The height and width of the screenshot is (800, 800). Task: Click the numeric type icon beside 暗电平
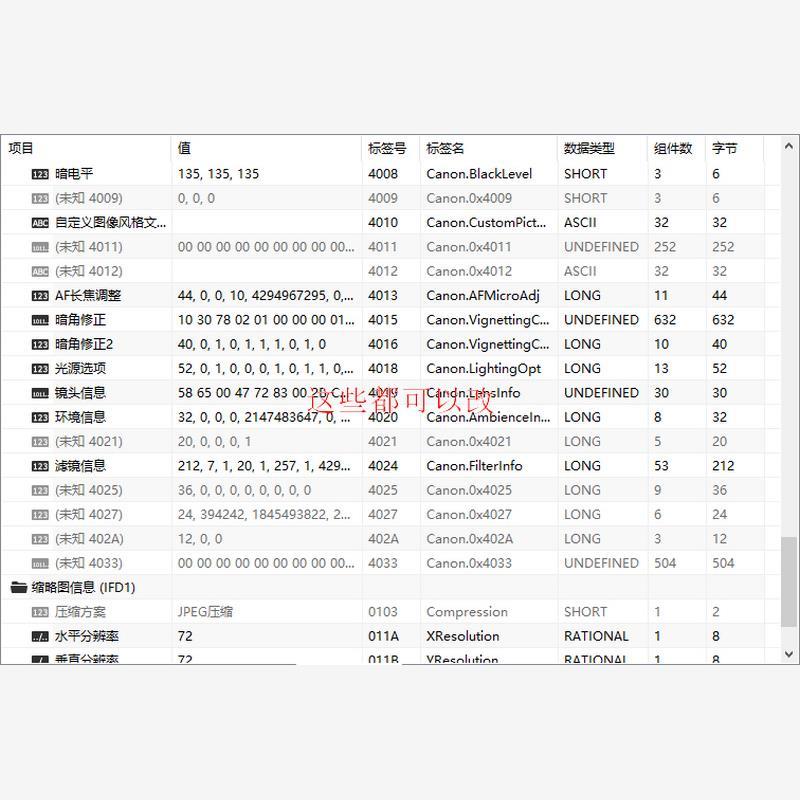click(40, 174)
